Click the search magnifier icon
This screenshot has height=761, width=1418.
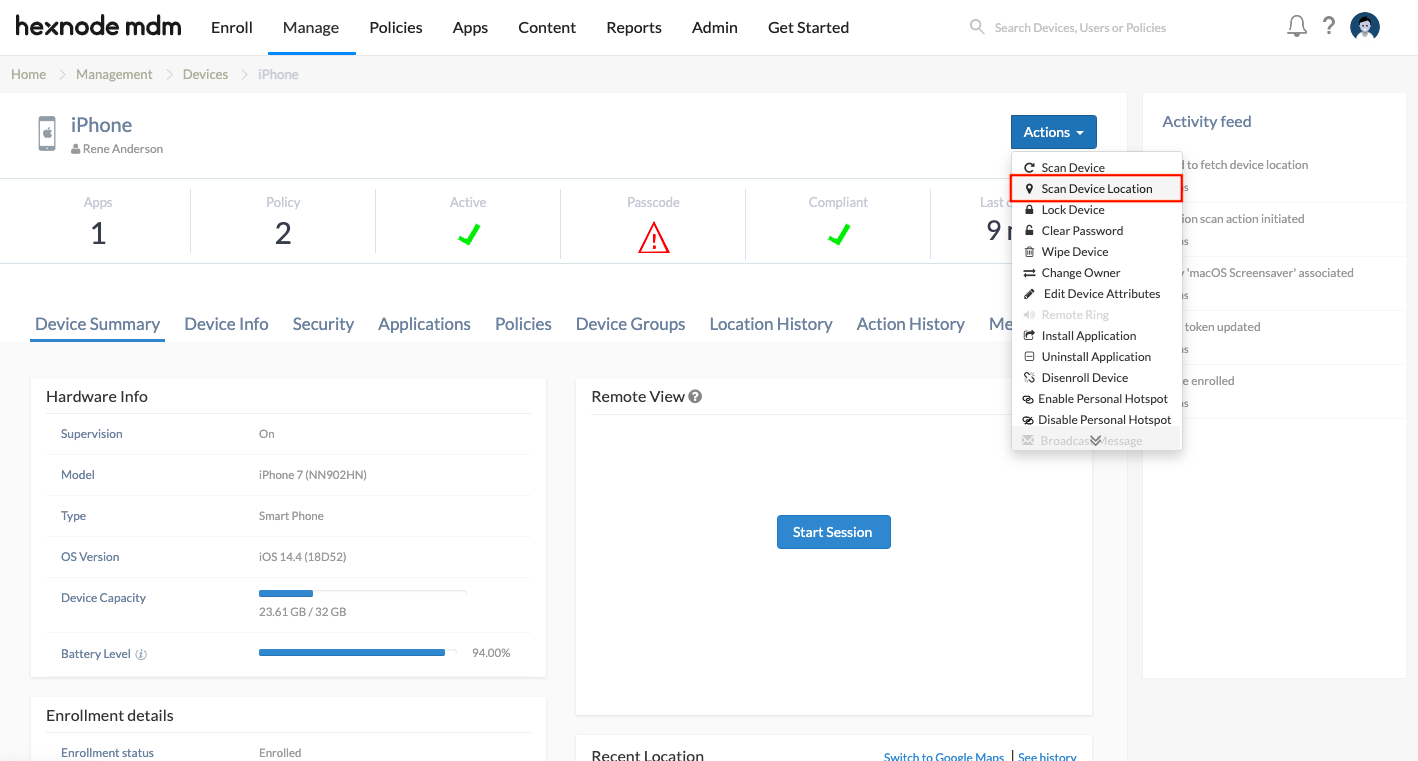point(977,27)
